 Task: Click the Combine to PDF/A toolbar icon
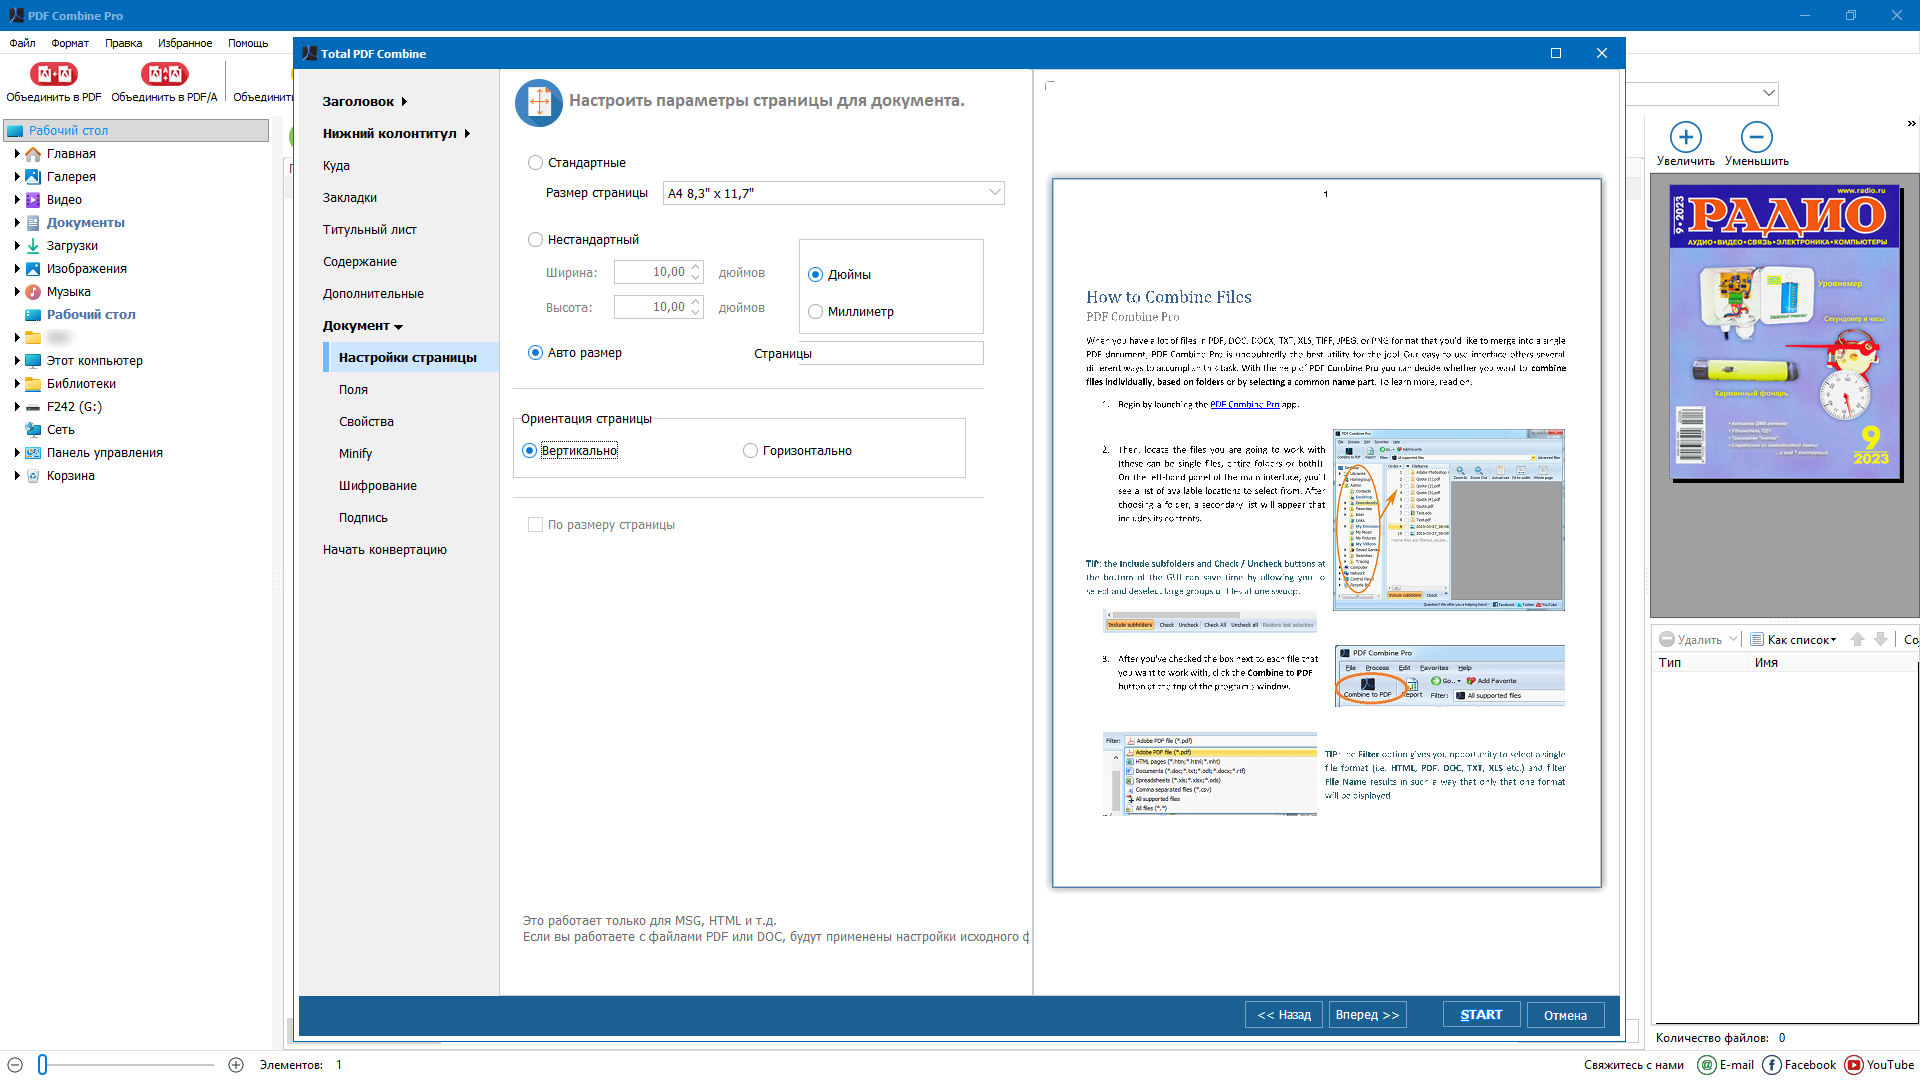click(164, 75)
